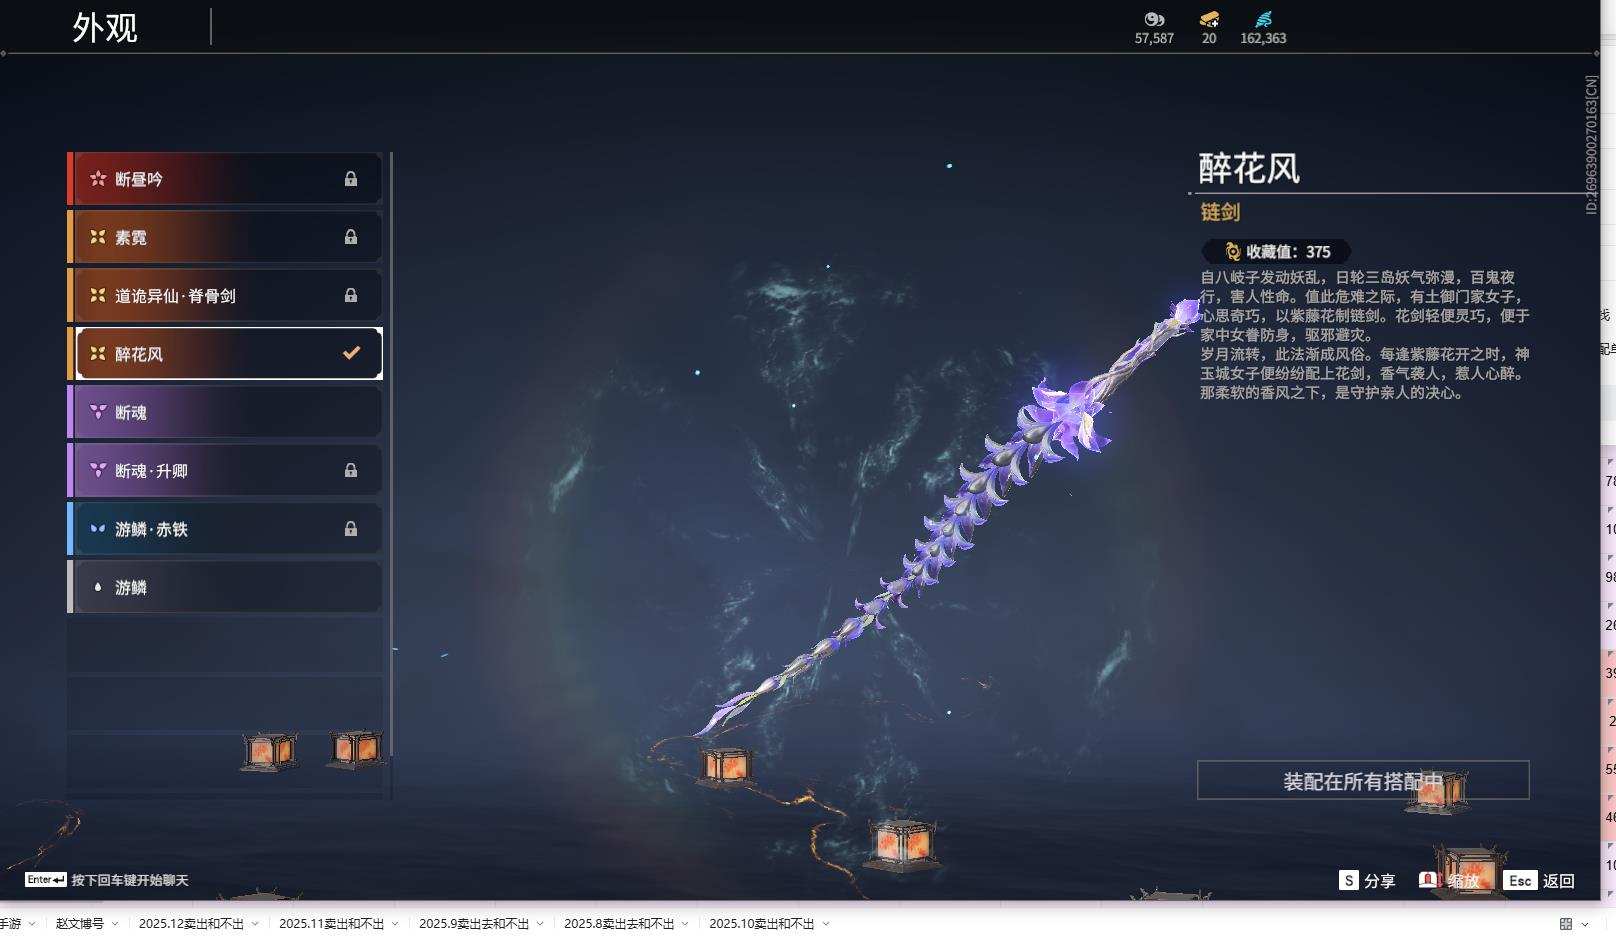Click the 链剑 weapon type label
1616x939 pixels.
point(1220,212)
